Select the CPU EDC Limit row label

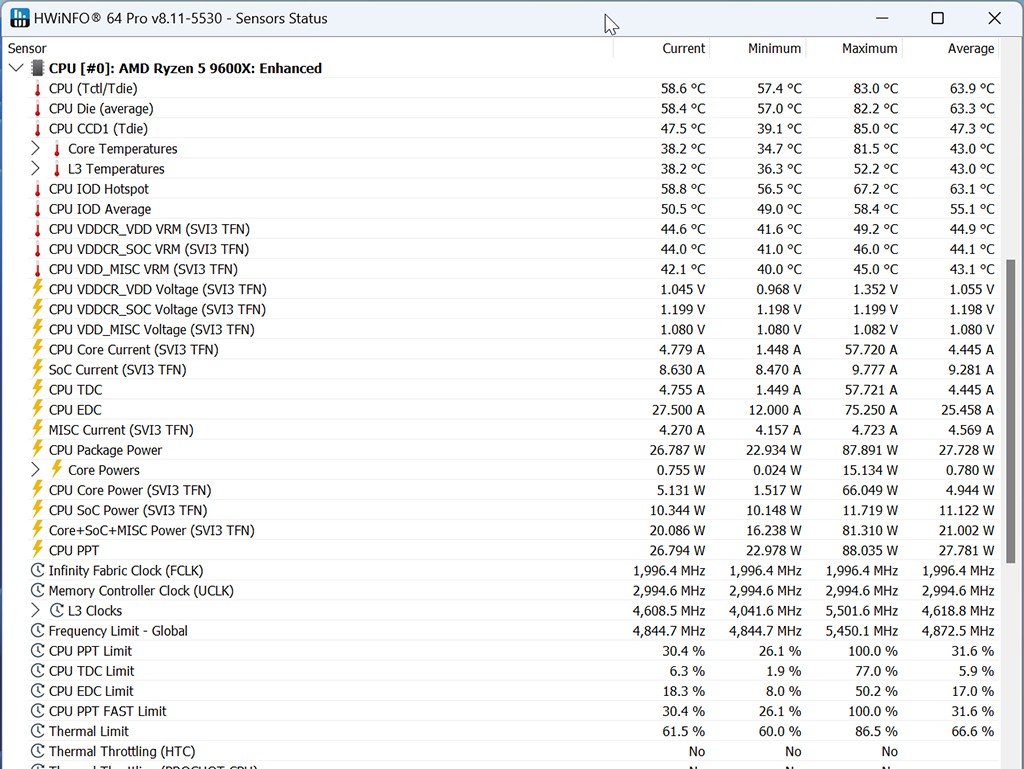(91, 691)
